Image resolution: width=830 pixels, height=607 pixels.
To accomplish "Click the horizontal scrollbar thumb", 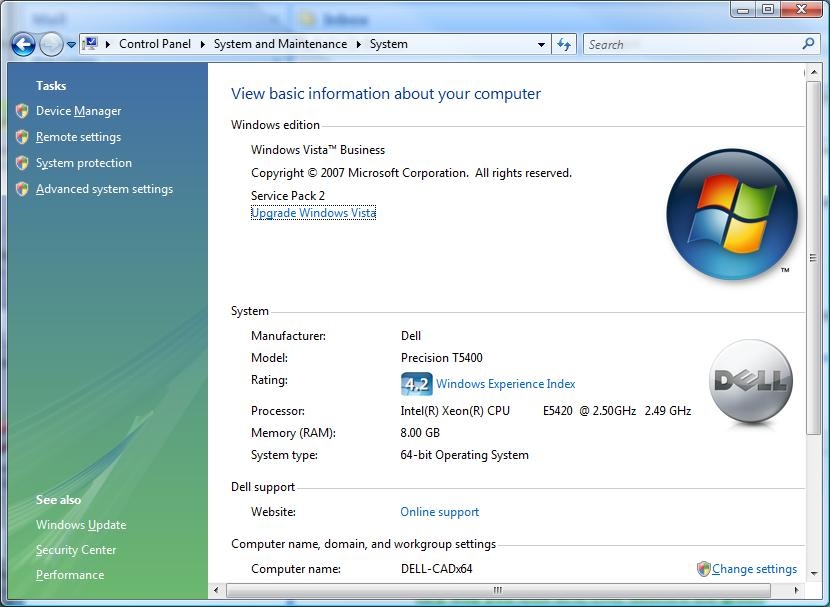I will point(498,590).
